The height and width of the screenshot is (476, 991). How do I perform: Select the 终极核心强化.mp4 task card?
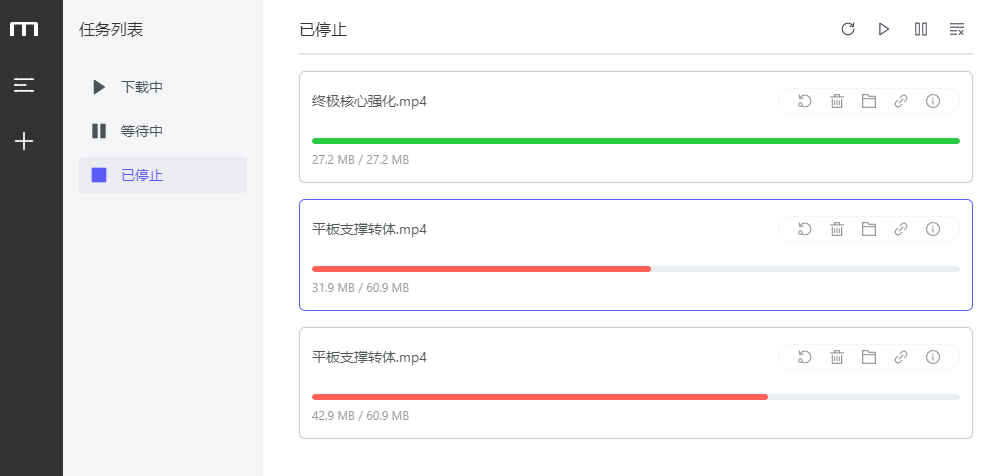tap(636, 127)
